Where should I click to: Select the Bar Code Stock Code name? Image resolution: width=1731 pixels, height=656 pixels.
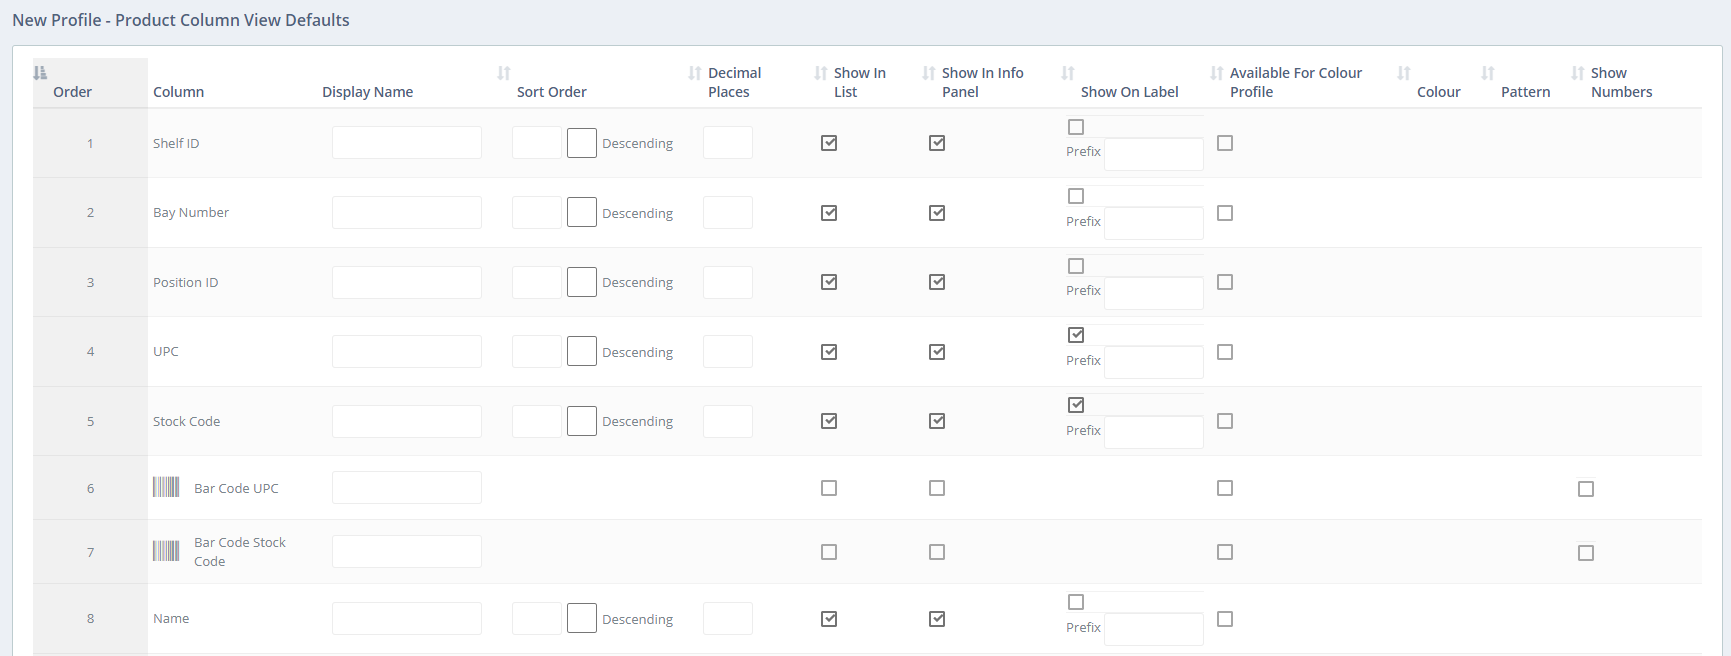(240, 552)
